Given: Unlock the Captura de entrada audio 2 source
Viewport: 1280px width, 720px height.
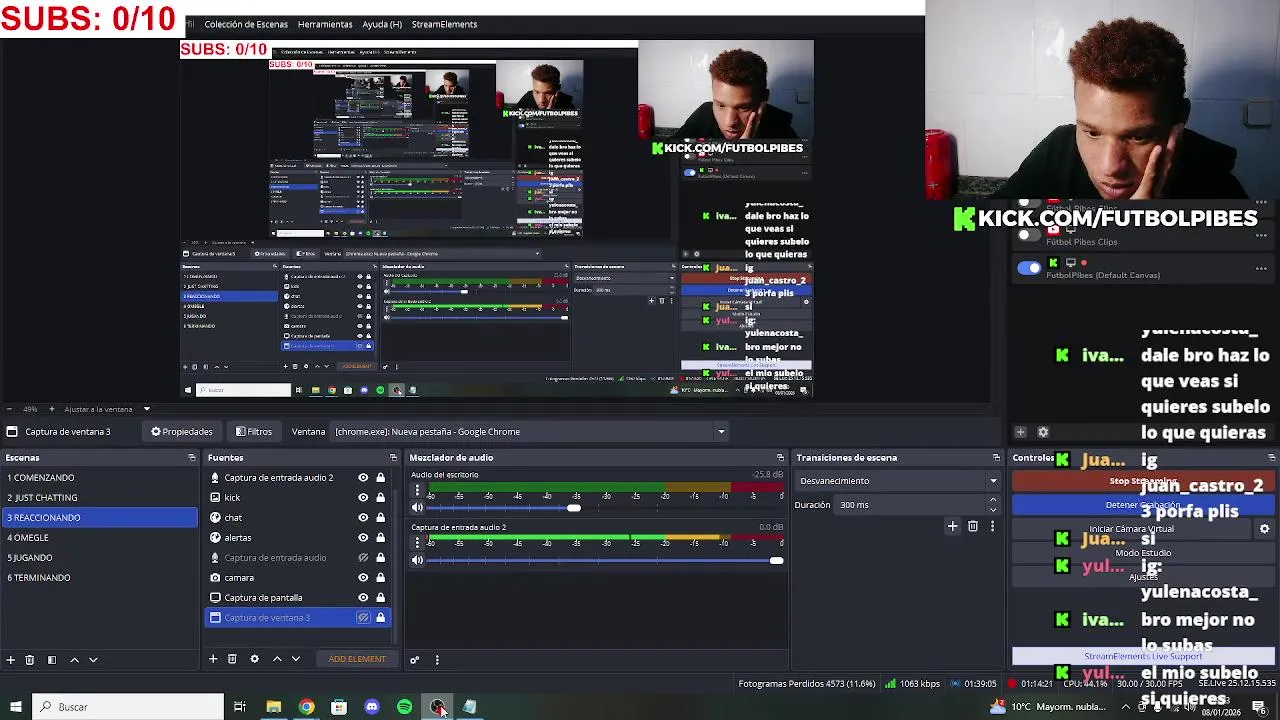Looking at the screenshot, I should (380, 478).
